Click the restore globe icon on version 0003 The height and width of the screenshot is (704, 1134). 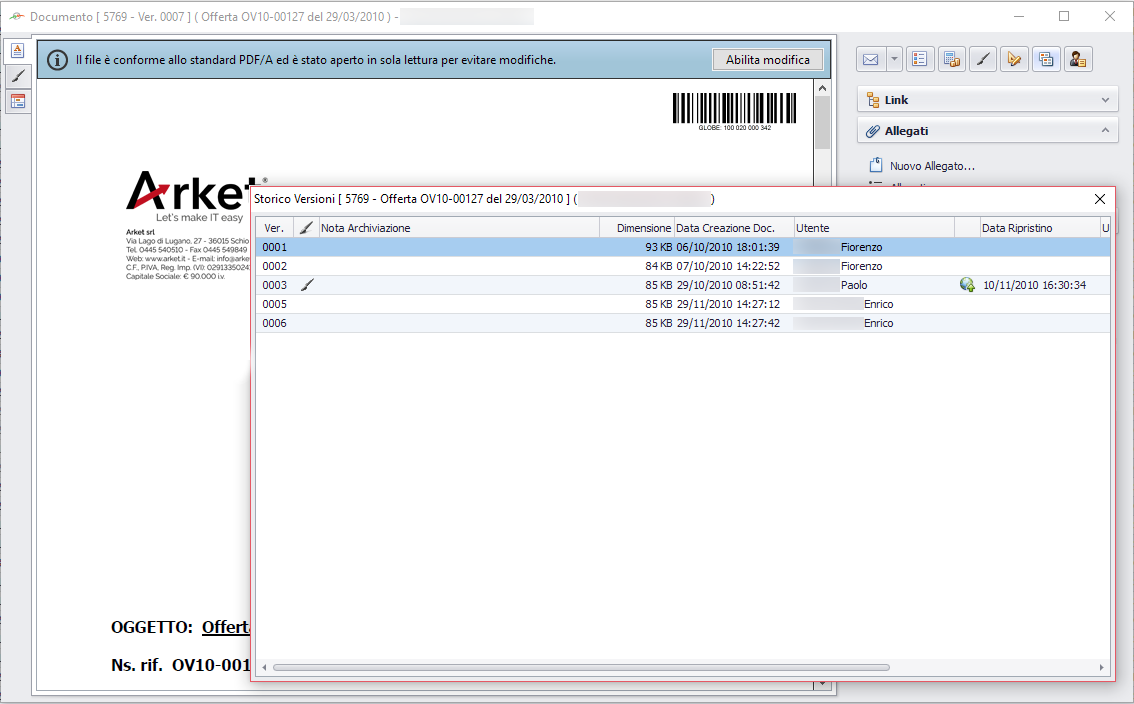coord(967,285)
